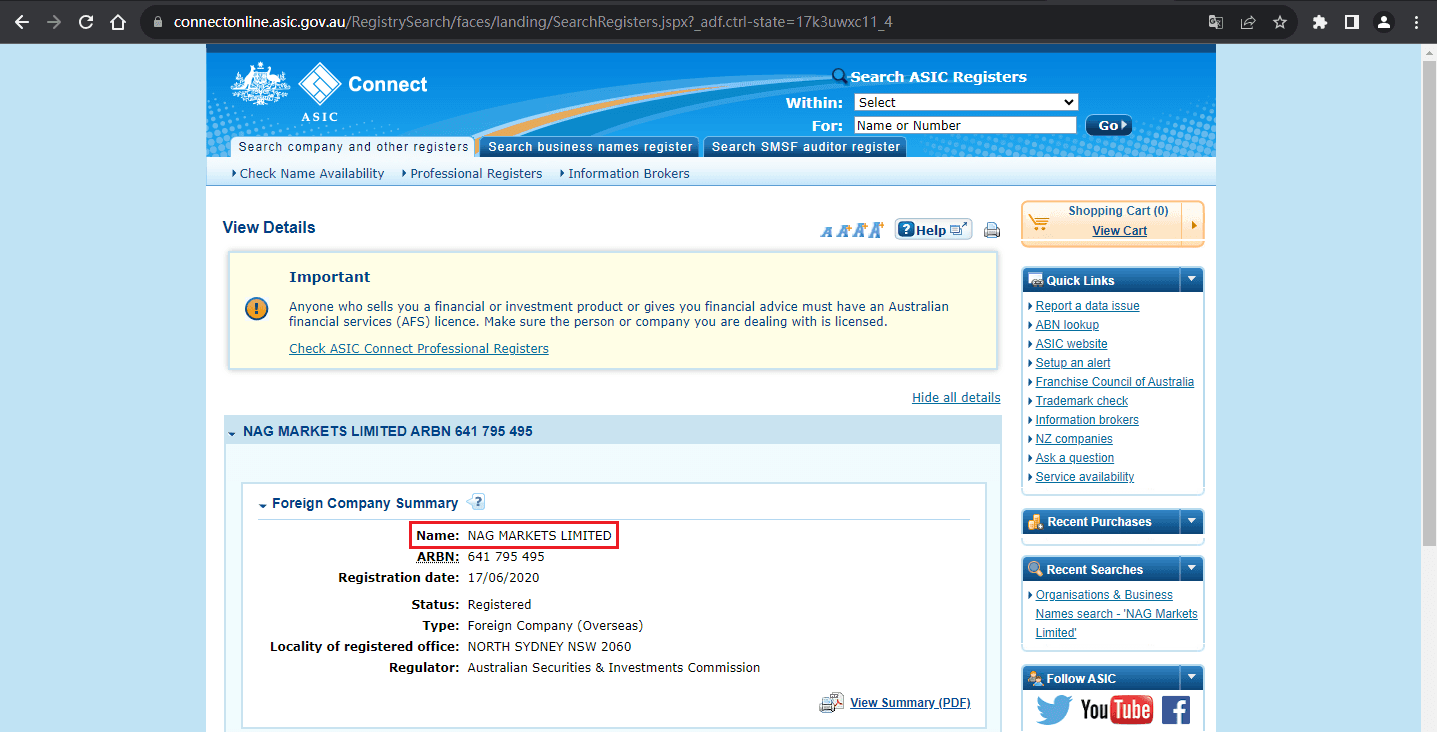Open the Ask a question quick link

pyautogui.click(x=1074, y=458)
